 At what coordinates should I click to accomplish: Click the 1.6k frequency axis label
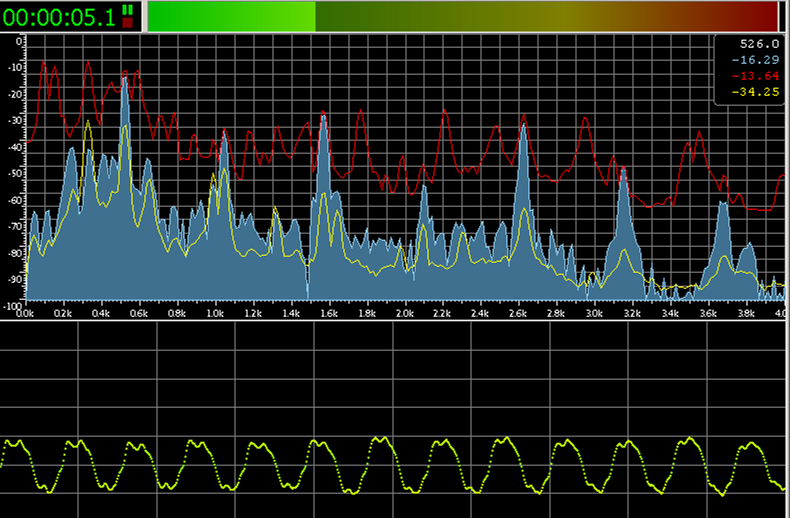point(328,313)
